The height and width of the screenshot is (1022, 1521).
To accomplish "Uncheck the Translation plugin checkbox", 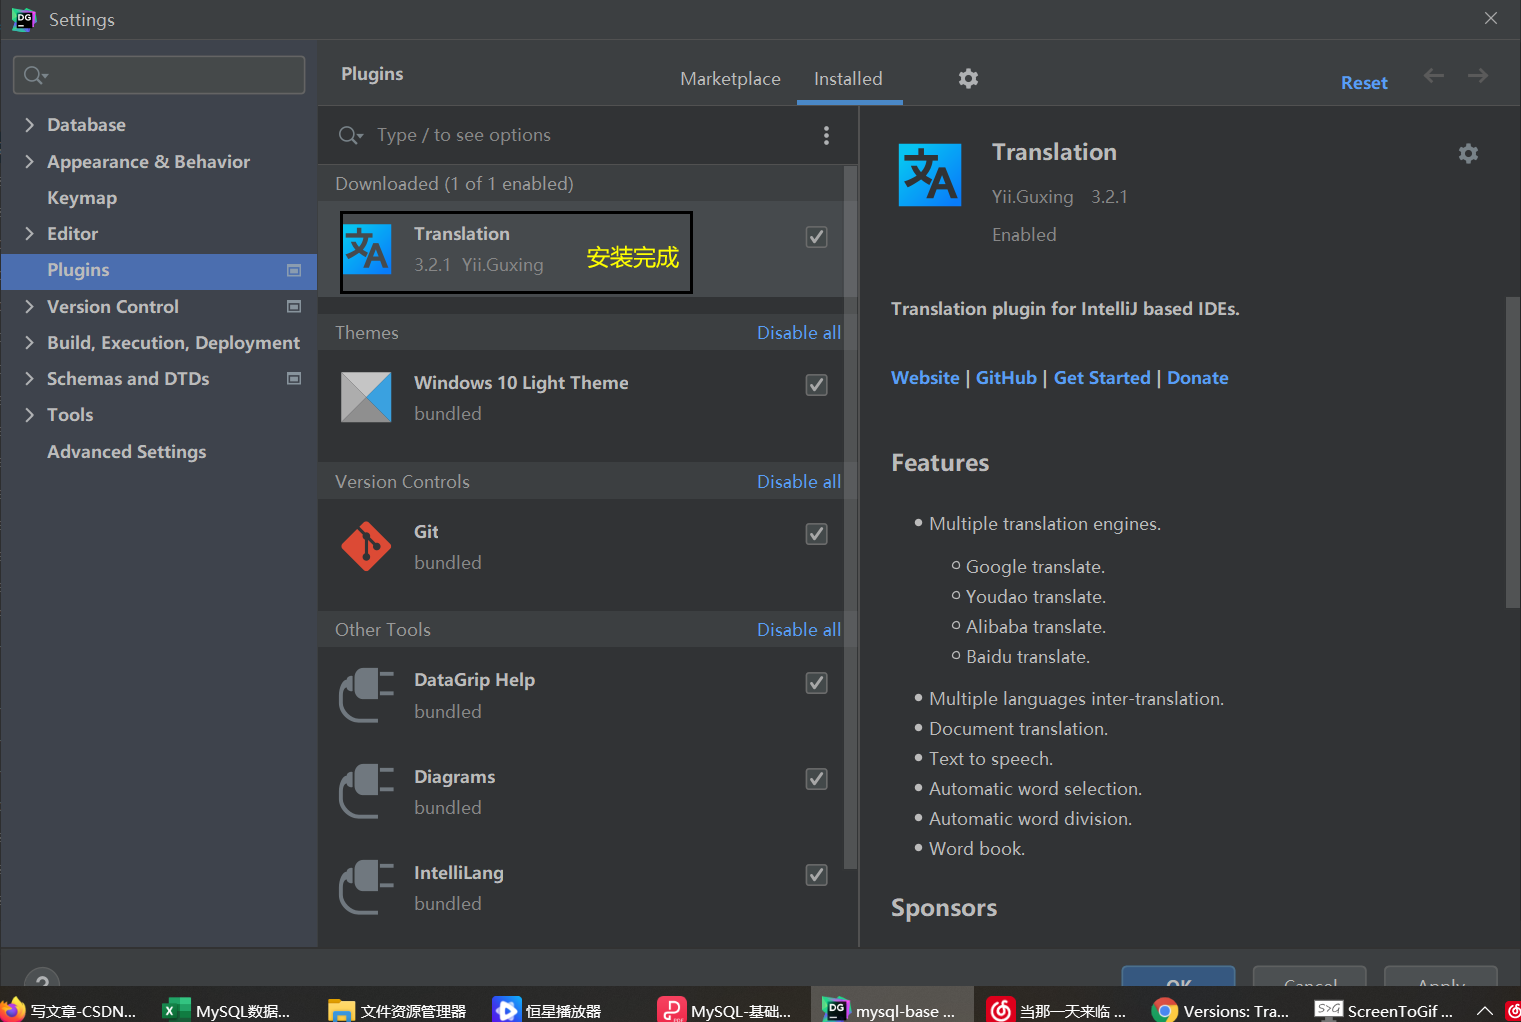I will click(816, 236).
